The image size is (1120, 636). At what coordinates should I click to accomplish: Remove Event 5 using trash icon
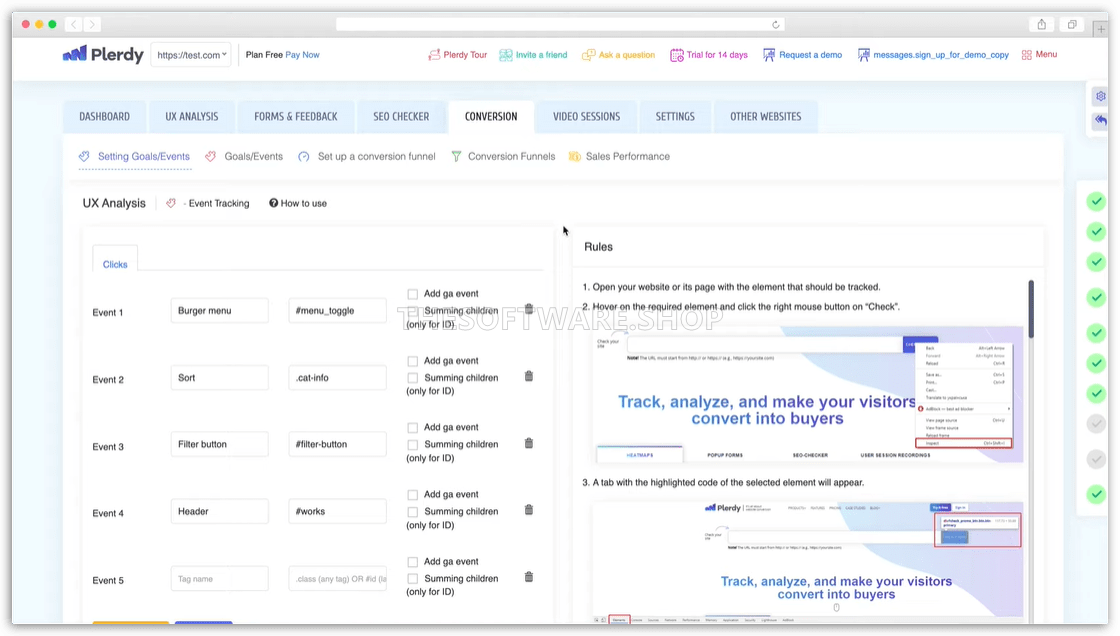pos(529,577)
